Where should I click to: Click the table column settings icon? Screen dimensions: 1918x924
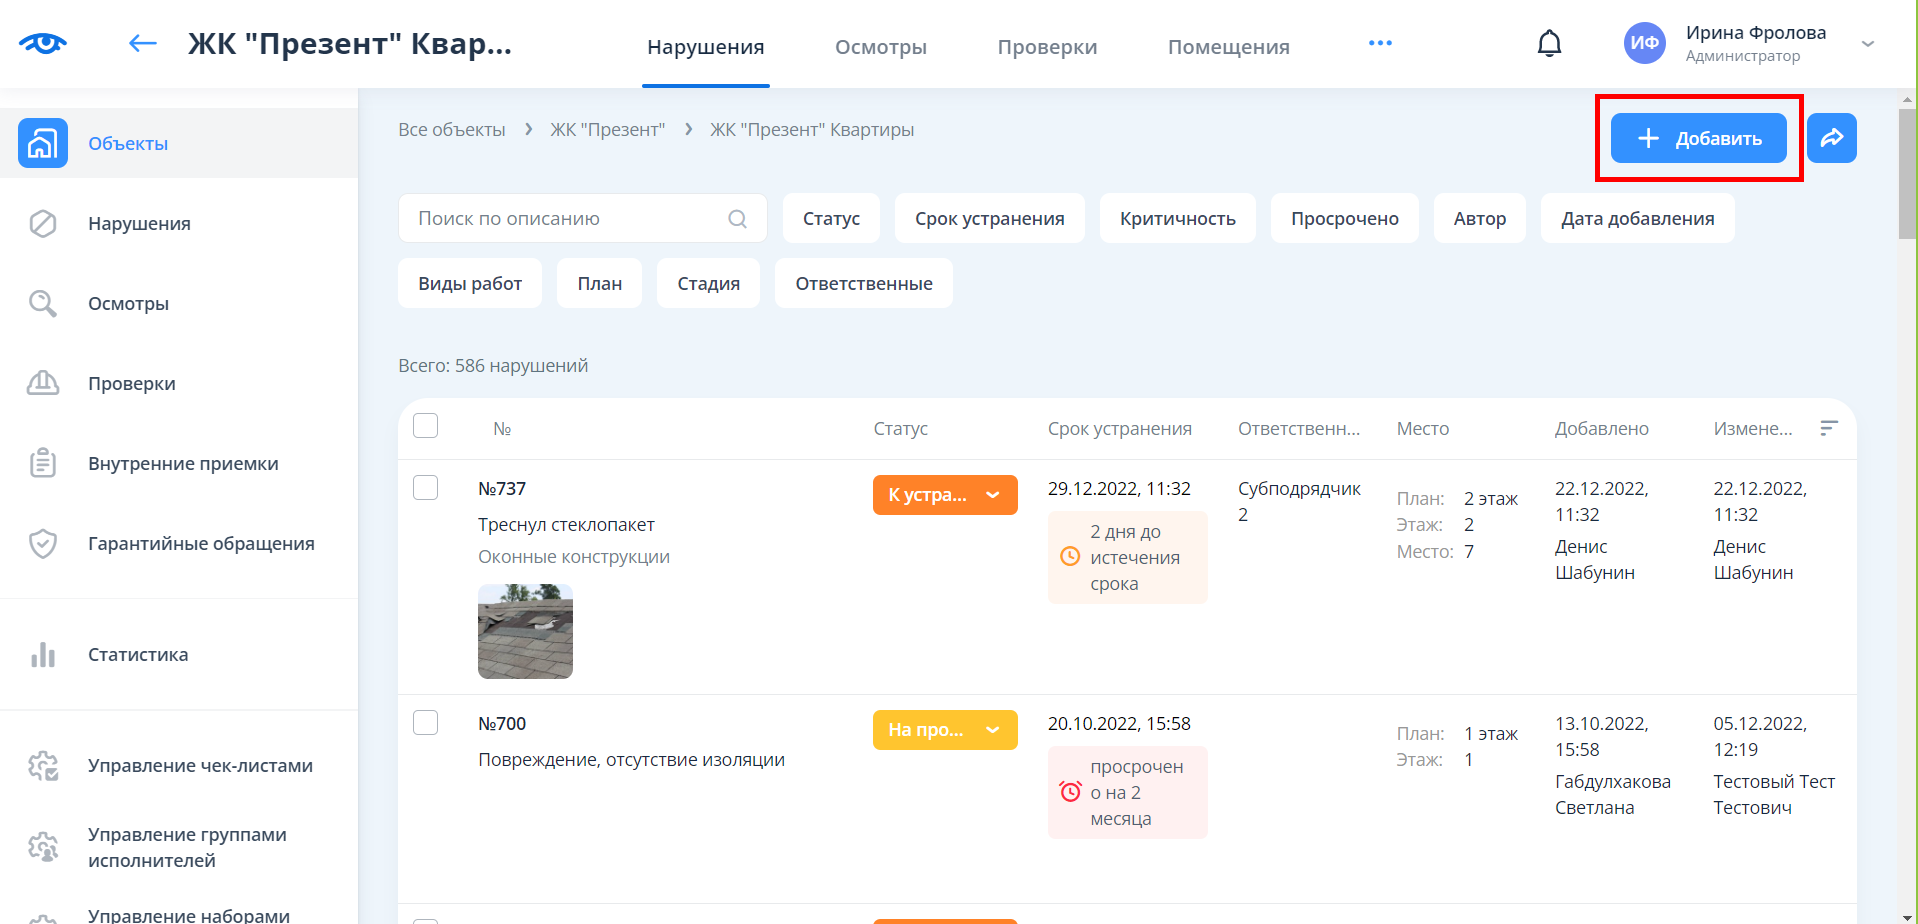(1829, 428)
